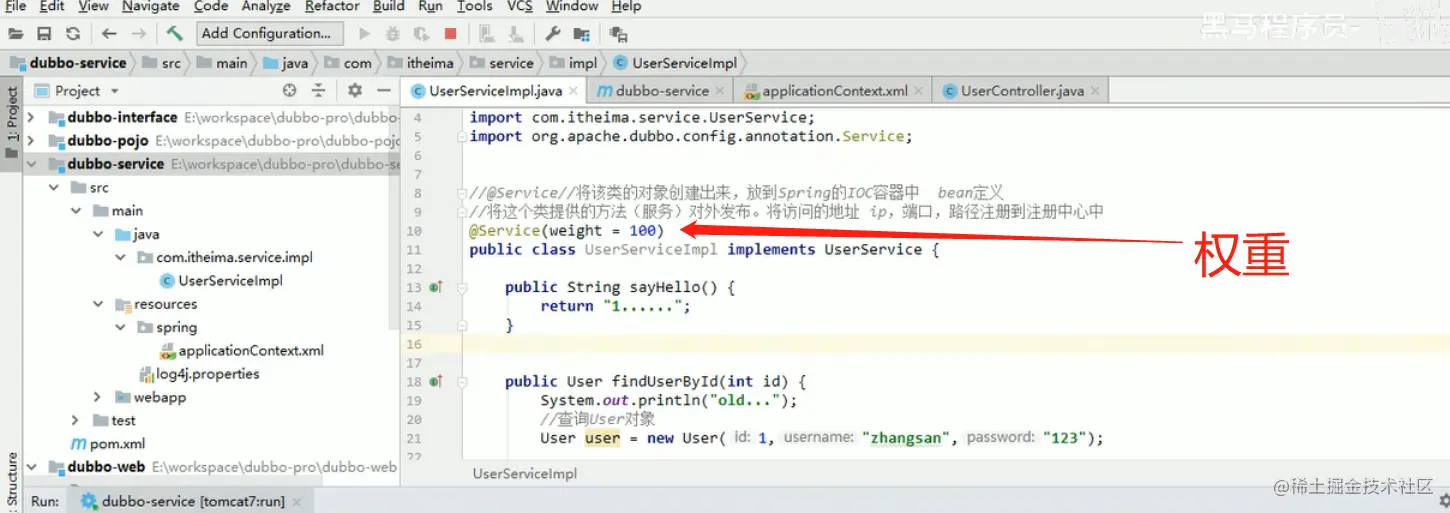Build project with the green hammer icon
The image size is (1450, 513).
tap(175, 34)
